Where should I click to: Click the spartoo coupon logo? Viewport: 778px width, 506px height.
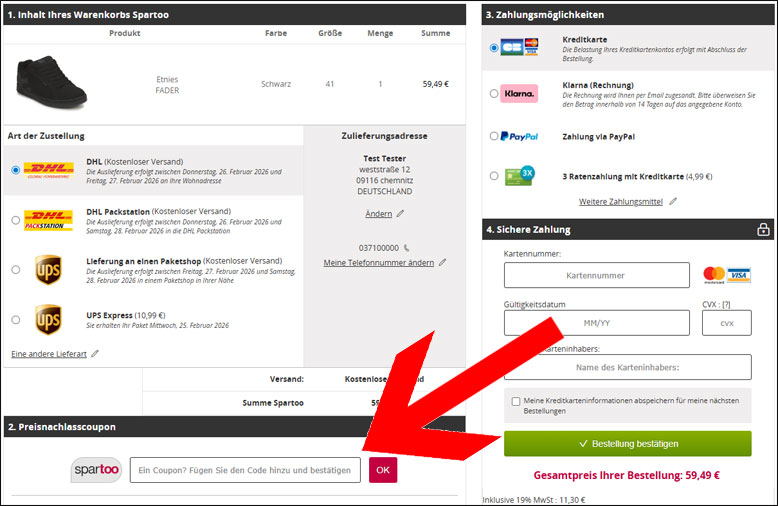(96, 469)
